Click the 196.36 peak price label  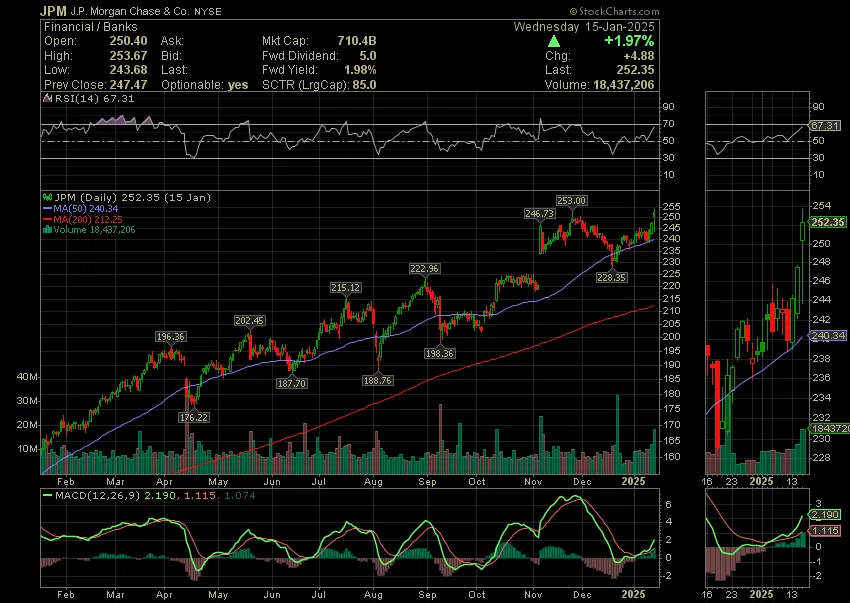(171, 337)
